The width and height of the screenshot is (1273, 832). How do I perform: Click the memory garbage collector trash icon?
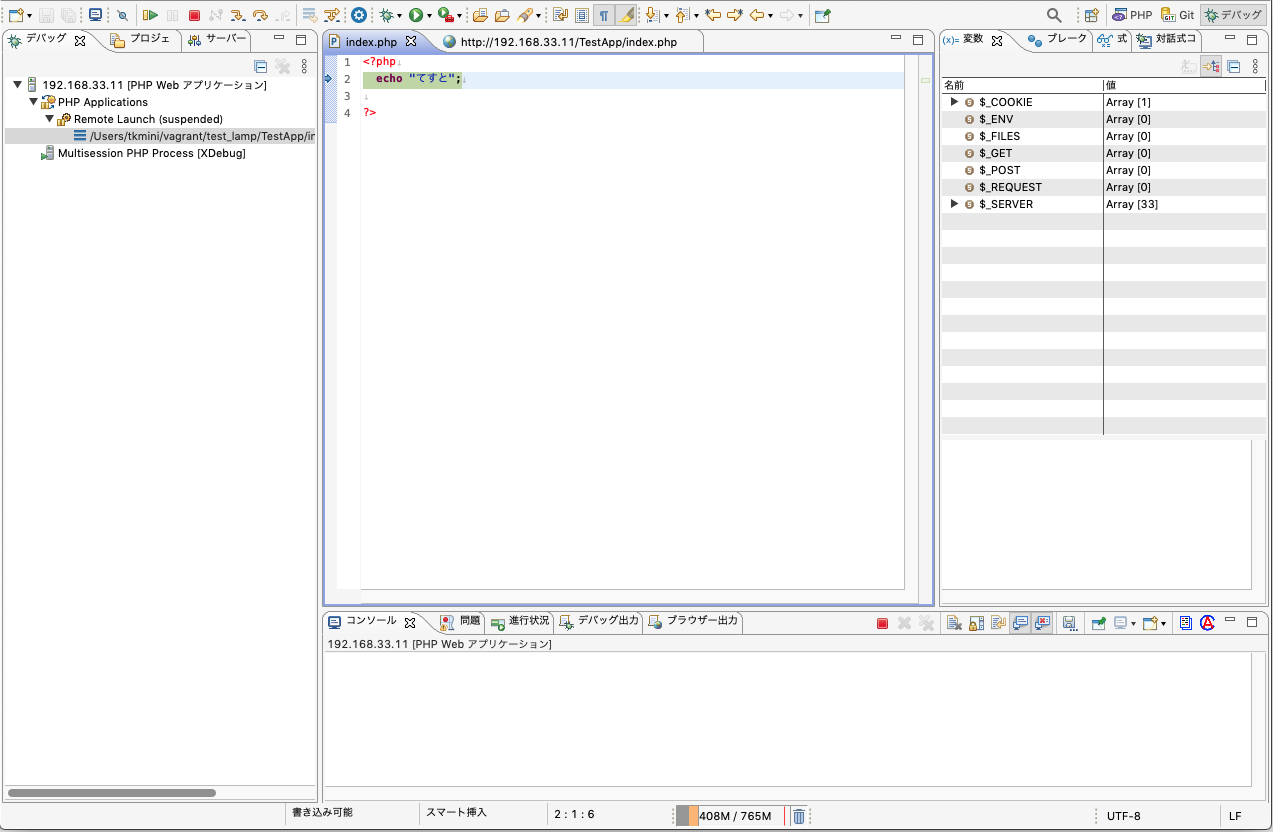click(x=799, y=816)
